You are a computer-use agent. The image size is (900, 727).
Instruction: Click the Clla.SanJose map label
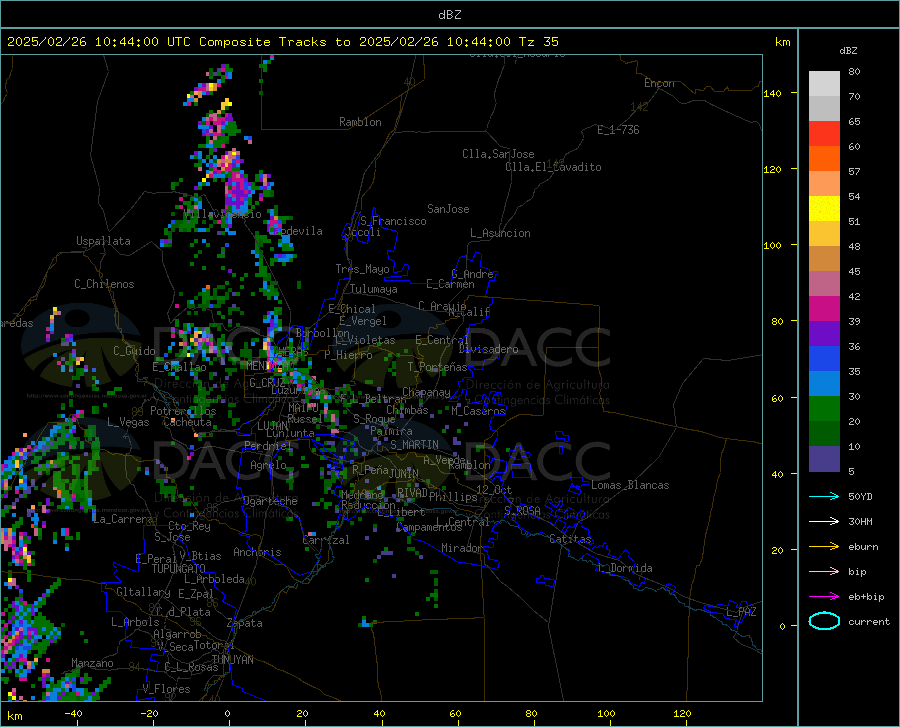click(x=498, y=154)
